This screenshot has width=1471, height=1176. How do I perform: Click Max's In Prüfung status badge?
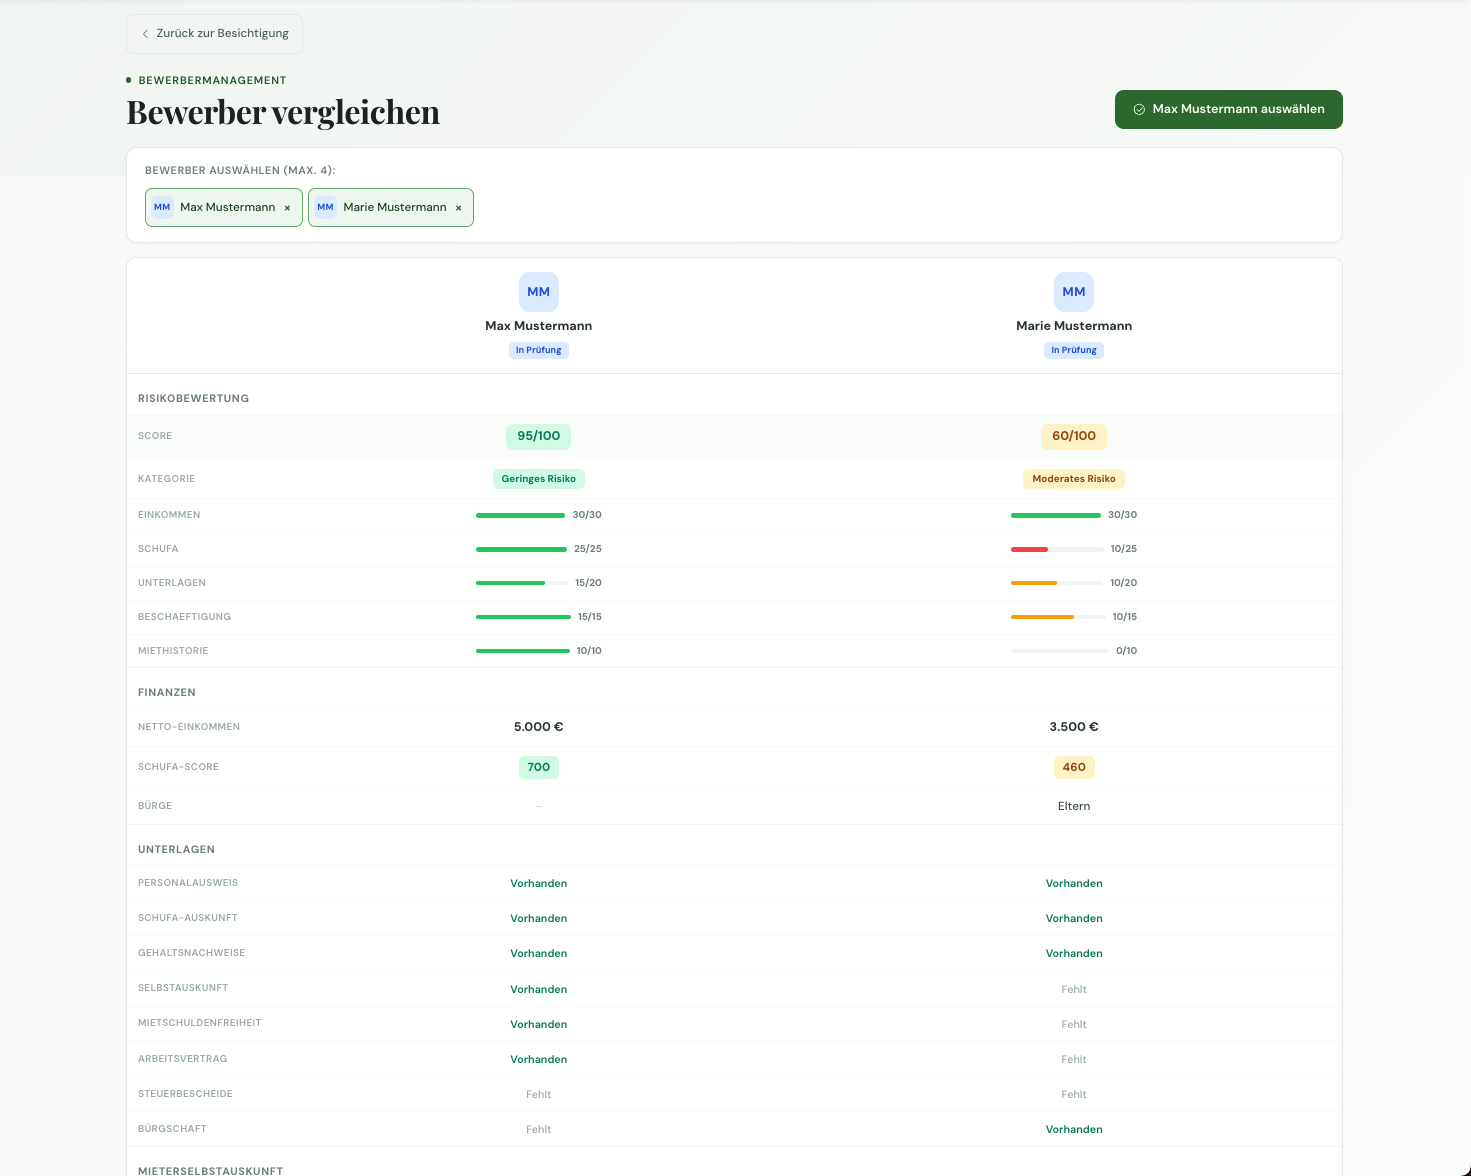[538, 350]
